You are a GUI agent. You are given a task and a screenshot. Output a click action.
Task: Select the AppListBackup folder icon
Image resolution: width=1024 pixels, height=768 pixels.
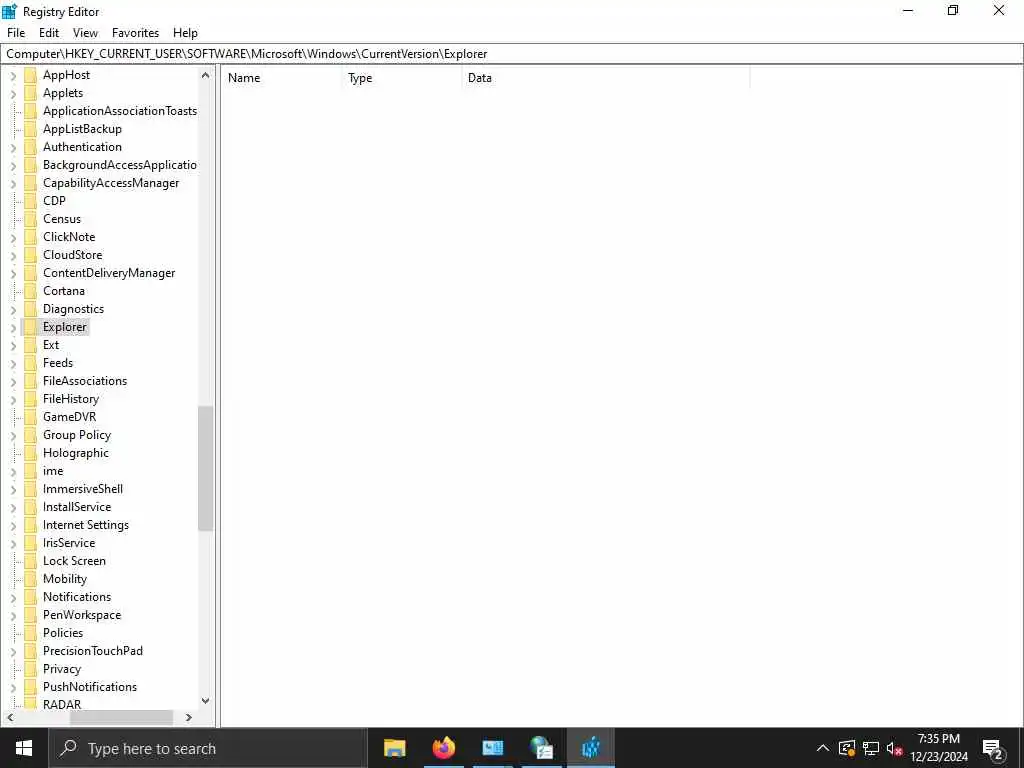(30, 129)
